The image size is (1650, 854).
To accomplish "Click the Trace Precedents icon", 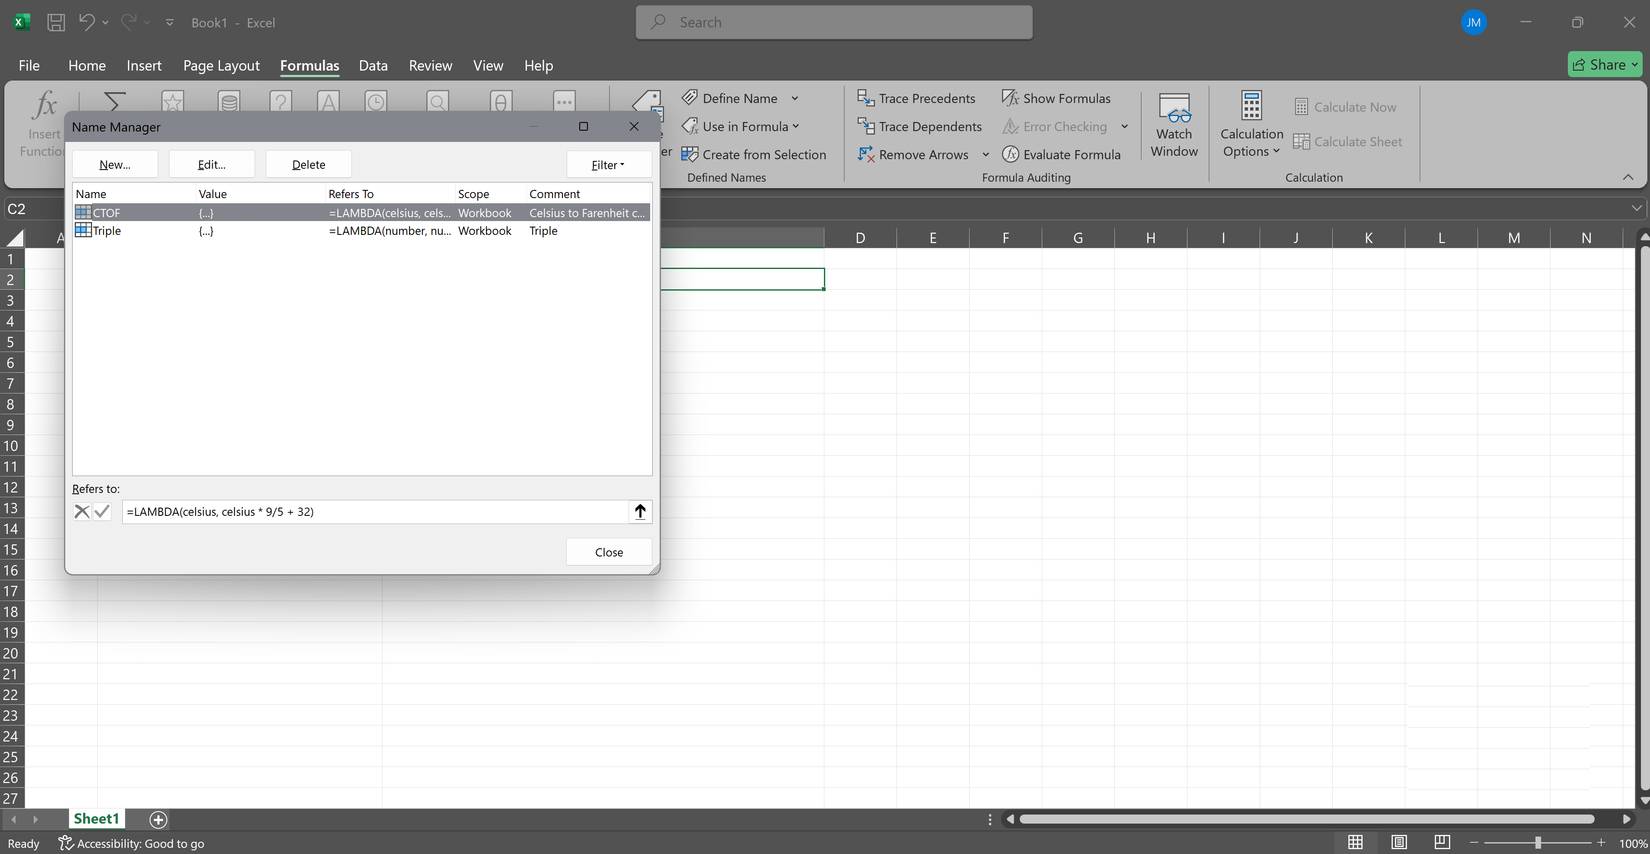I will (866, 98).
